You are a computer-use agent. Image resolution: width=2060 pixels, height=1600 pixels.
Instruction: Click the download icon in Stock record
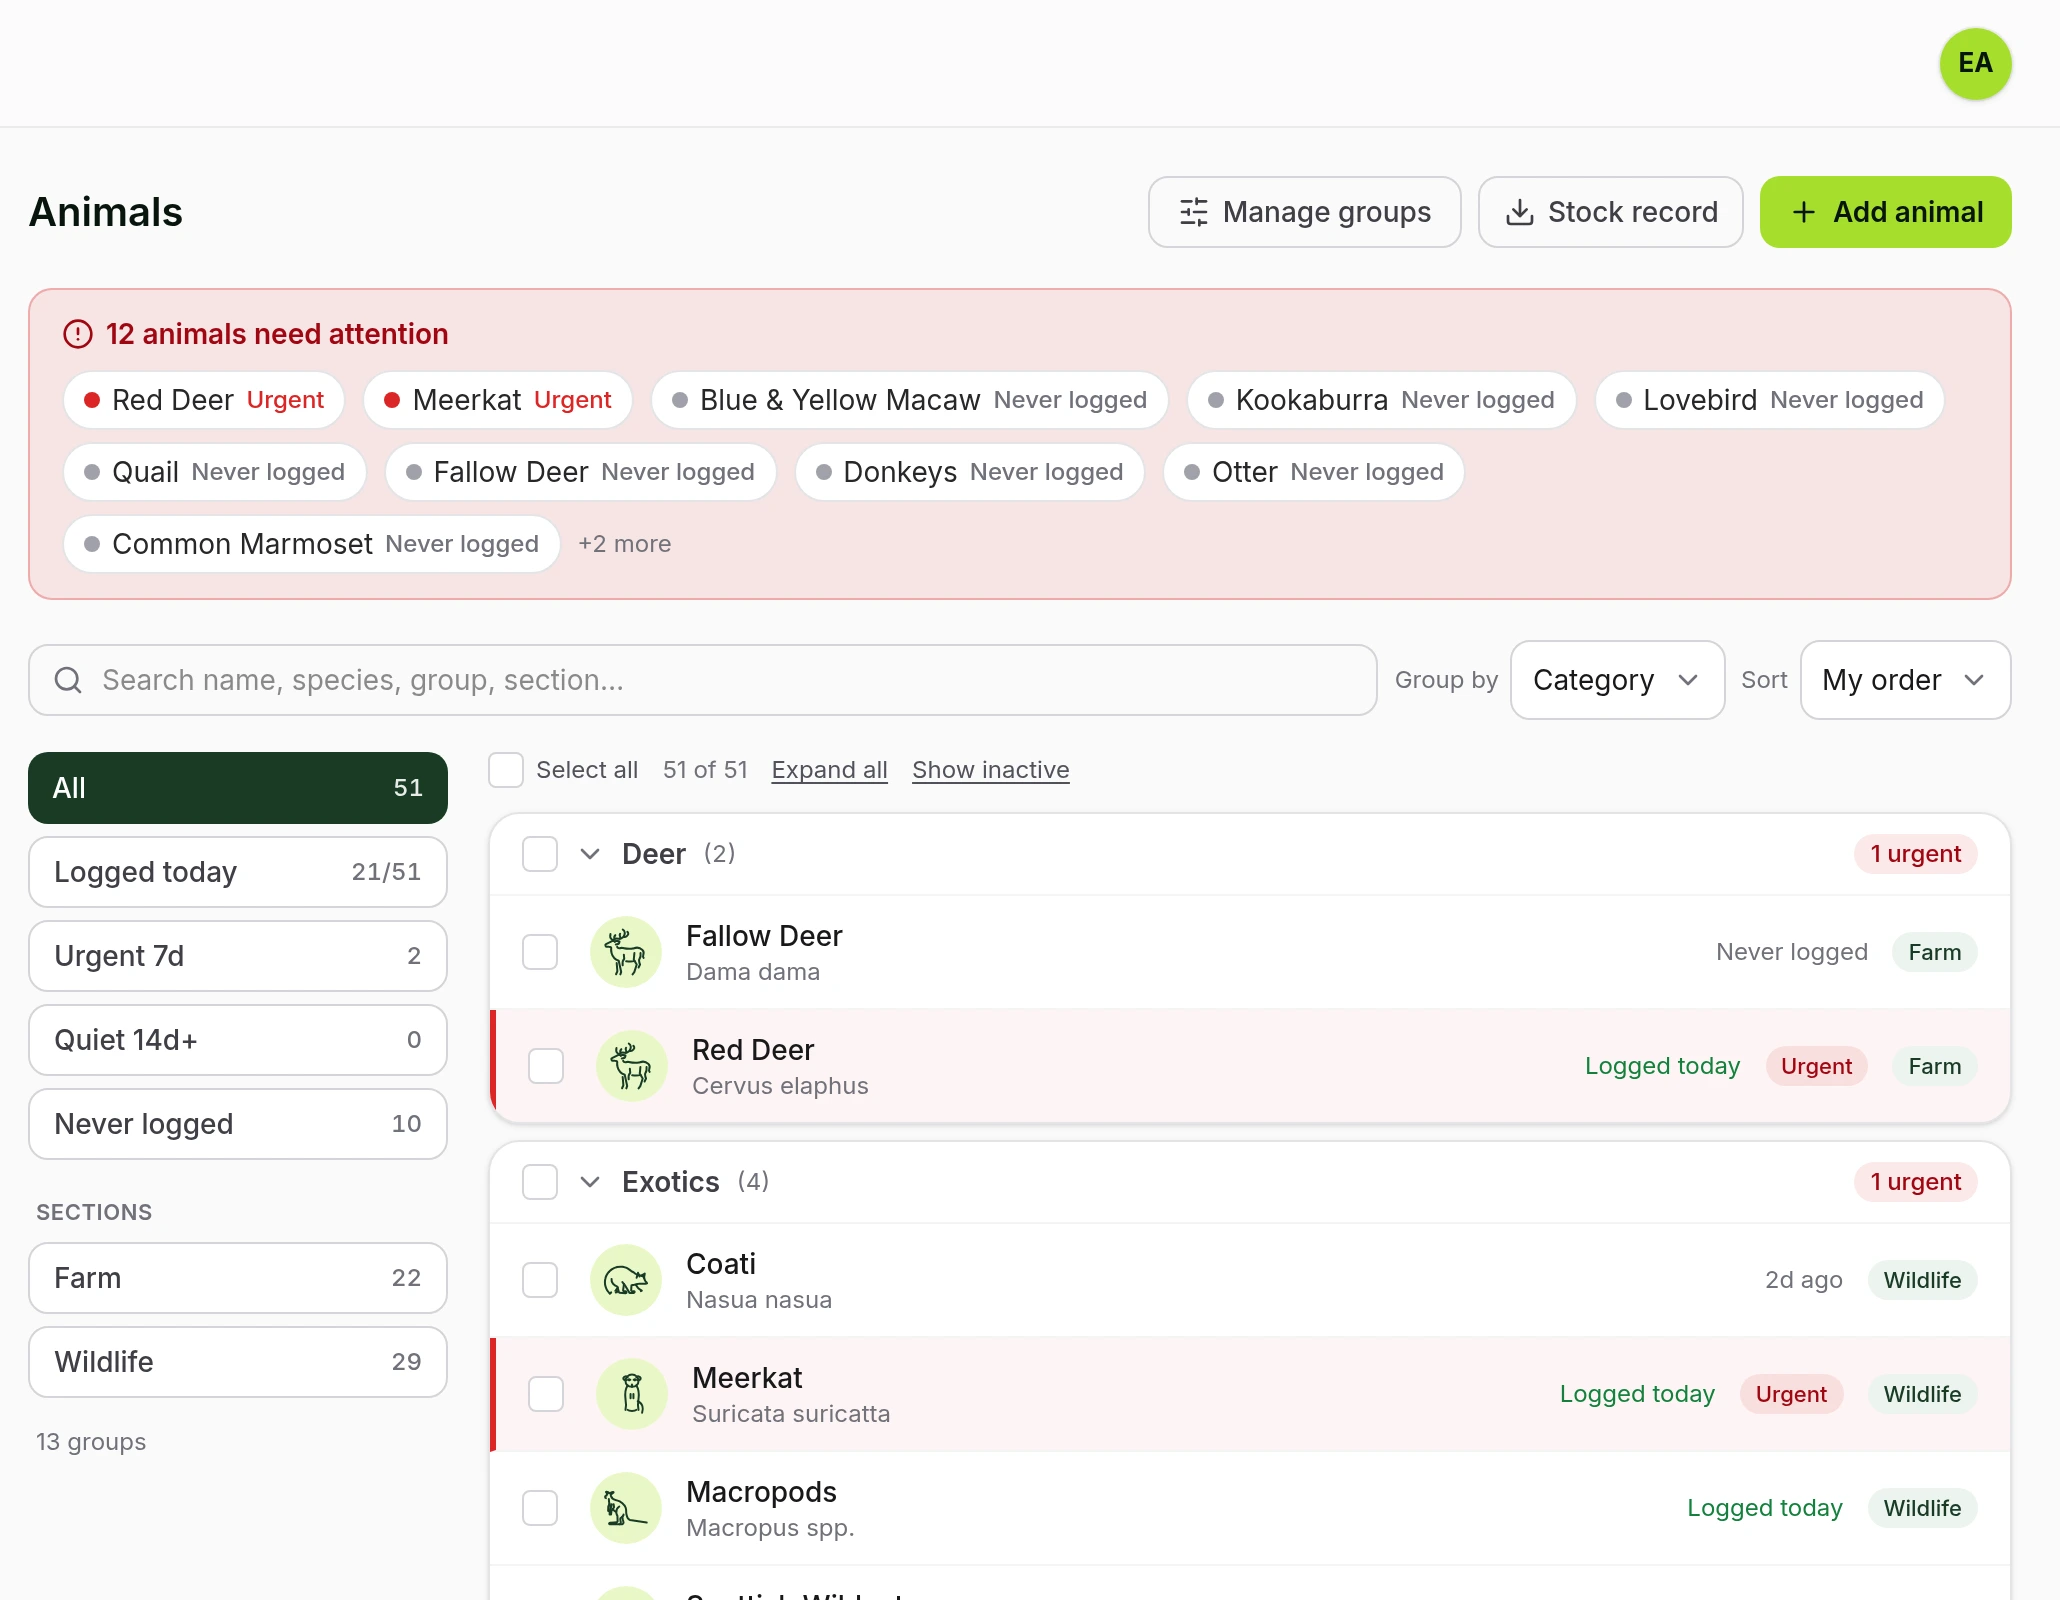point(1520,212)
